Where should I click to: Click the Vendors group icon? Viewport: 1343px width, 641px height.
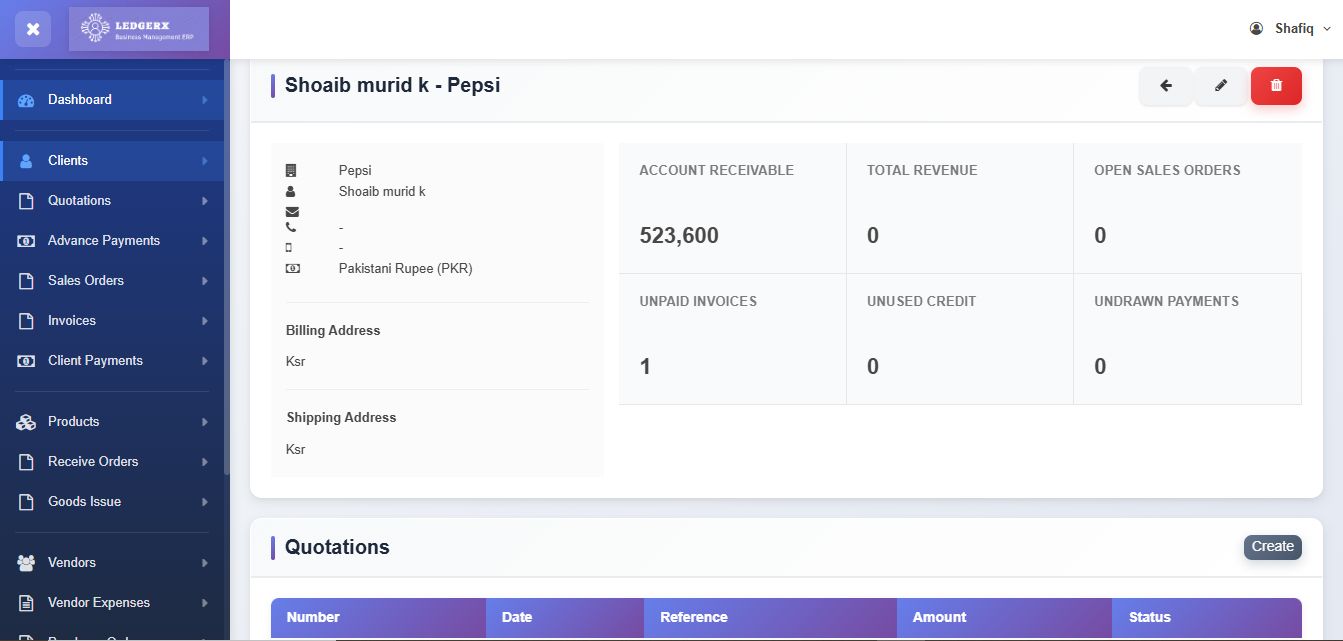coord(26,563)
